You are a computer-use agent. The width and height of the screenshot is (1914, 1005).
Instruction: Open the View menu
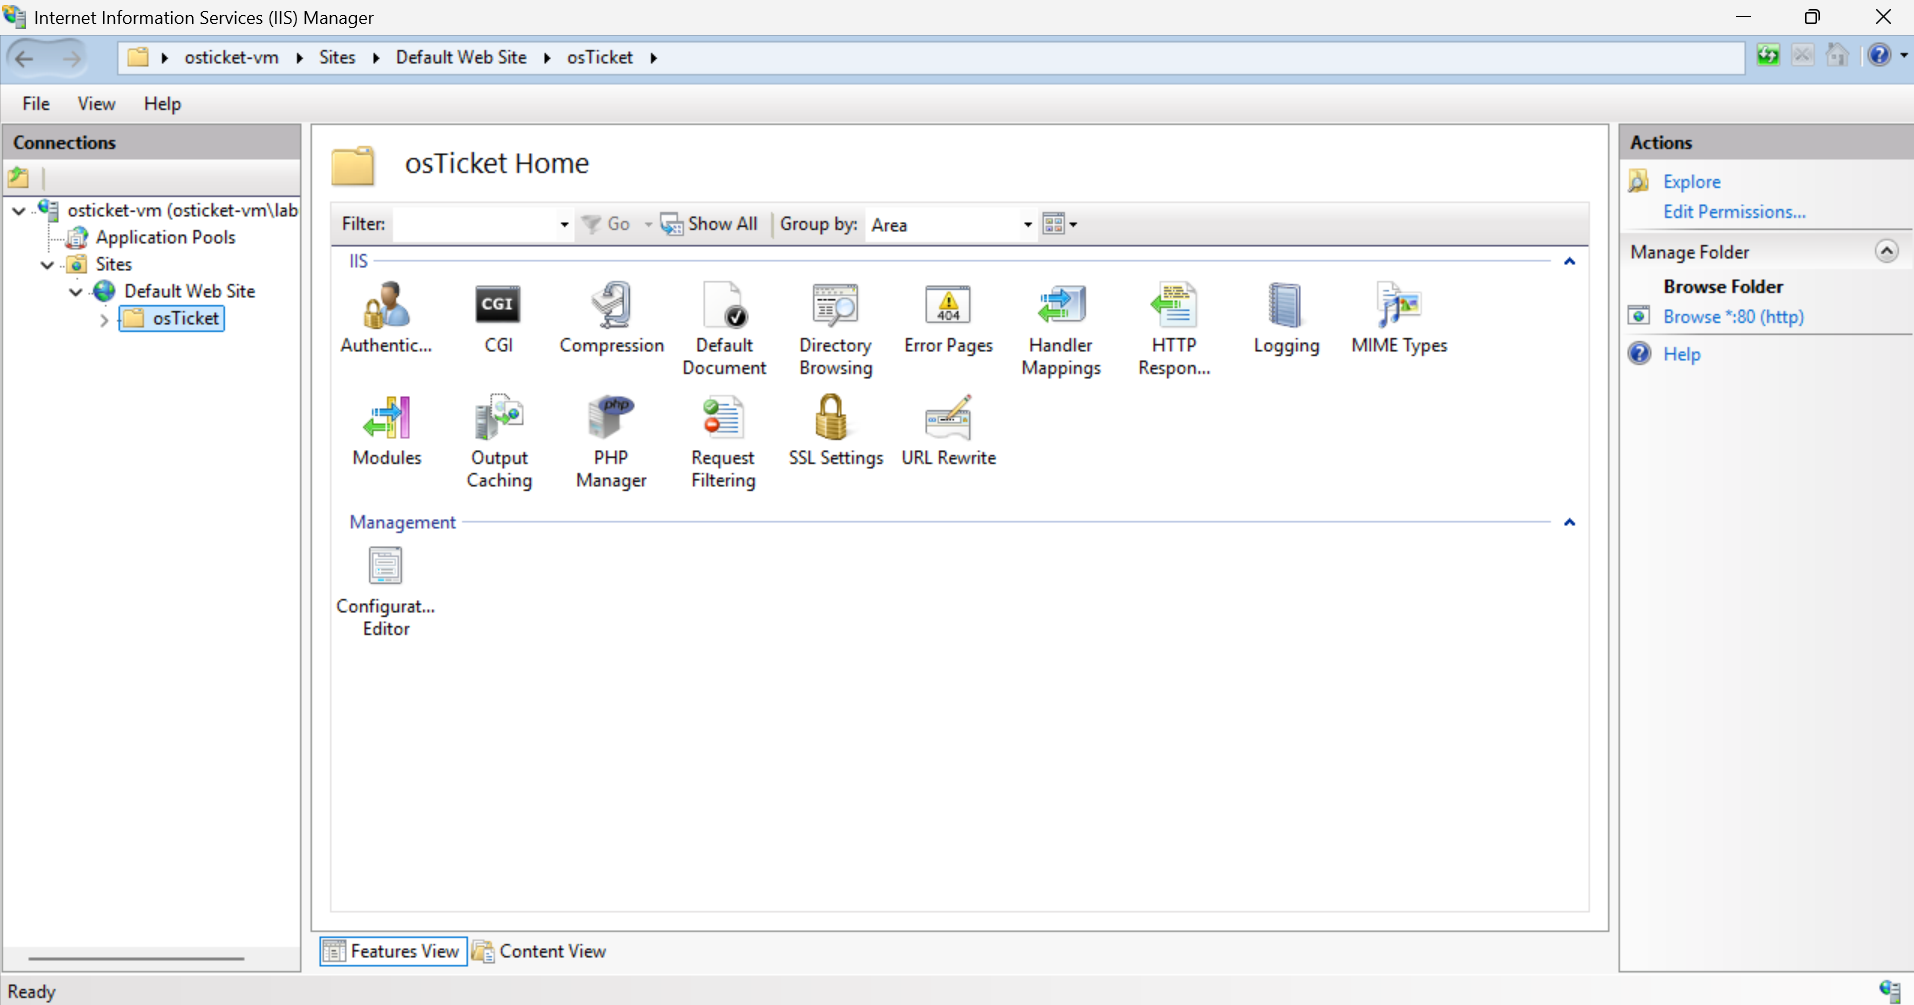(x=96, y=104)
